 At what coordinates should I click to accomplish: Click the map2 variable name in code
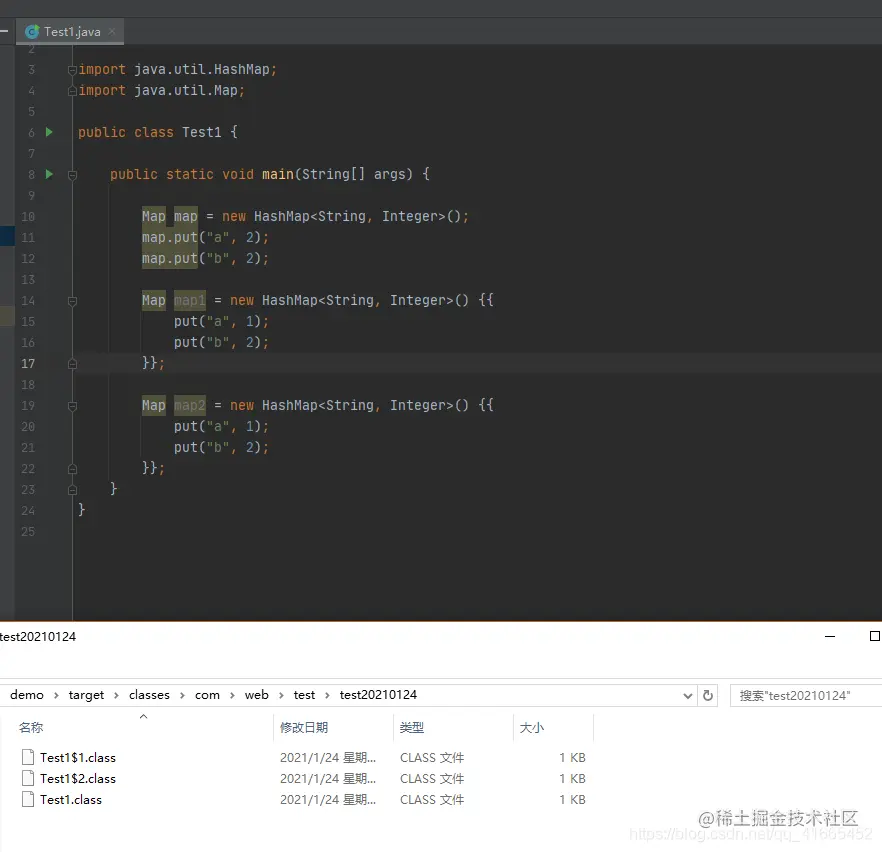(x=190, y=405)
